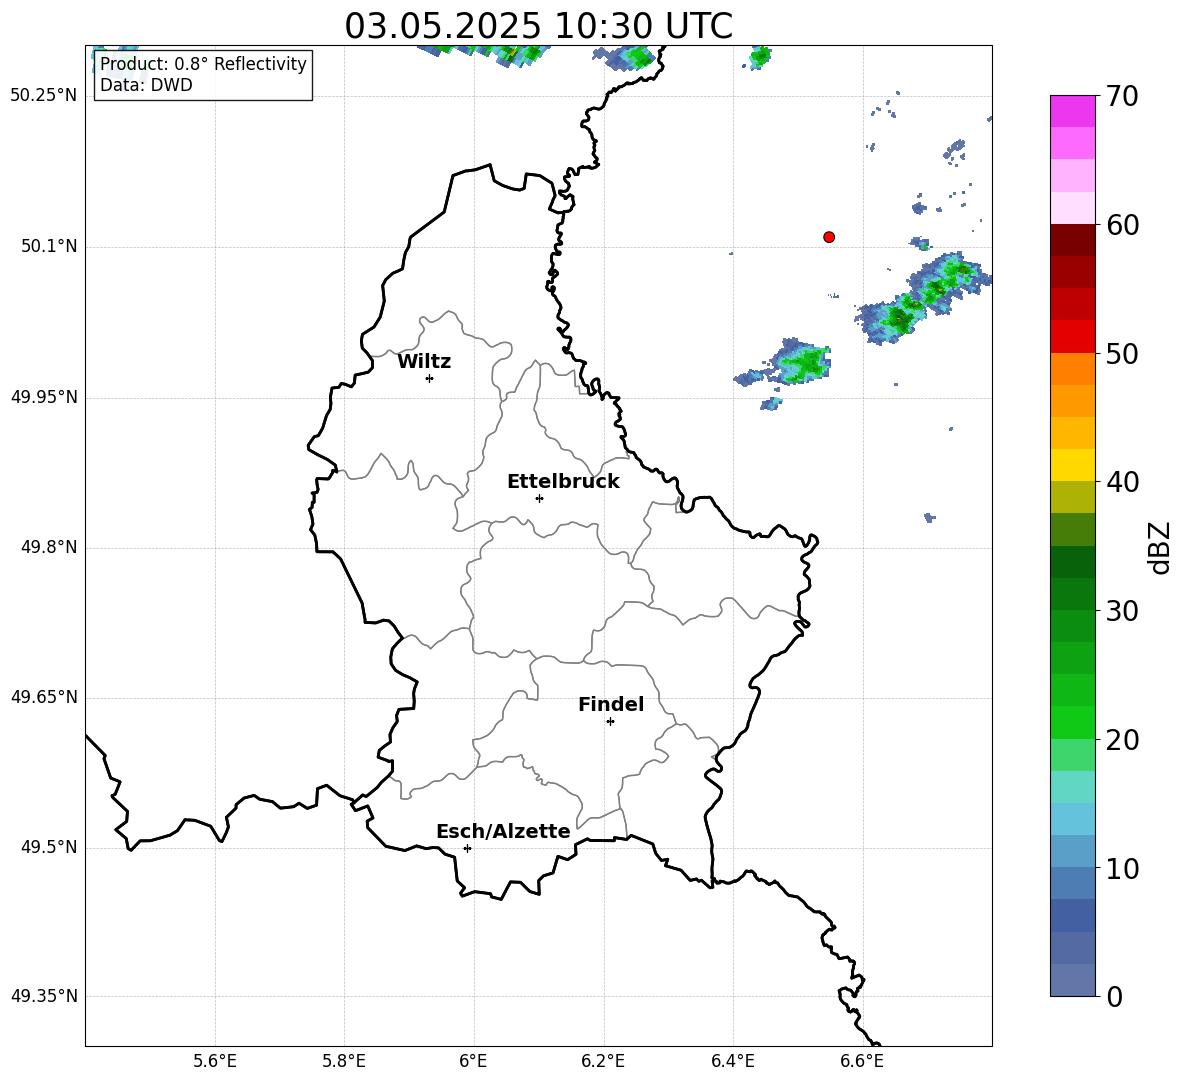Select the Ettelbruck station label

(563, 482)
